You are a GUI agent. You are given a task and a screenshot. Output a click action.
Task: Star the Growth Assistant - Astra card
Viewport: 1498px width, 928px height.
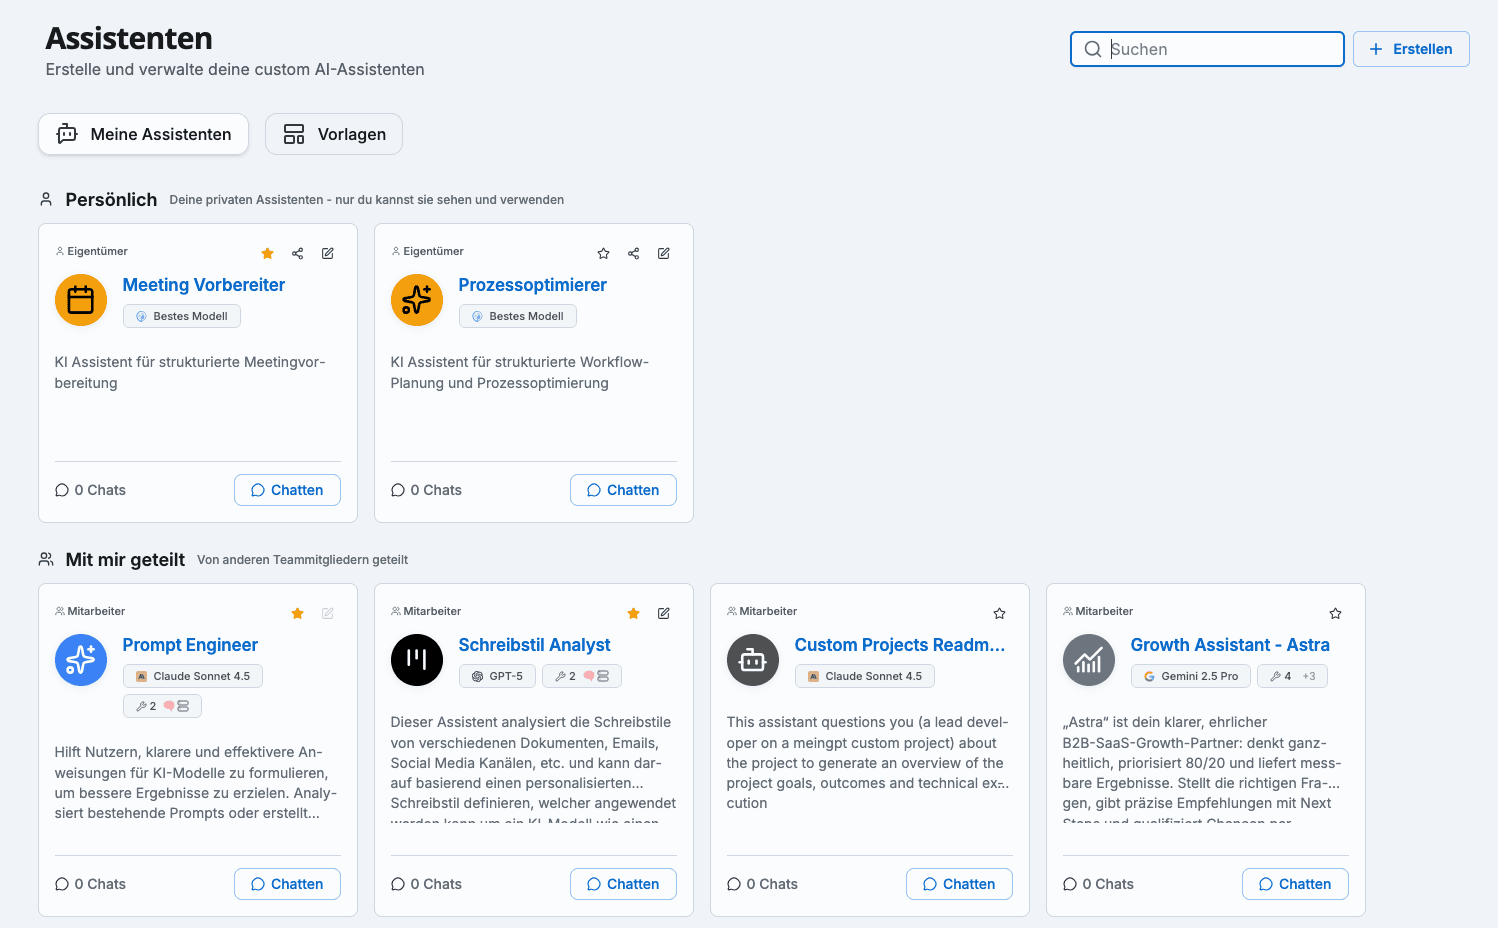pyautogui.click(x=1335, y=614)
